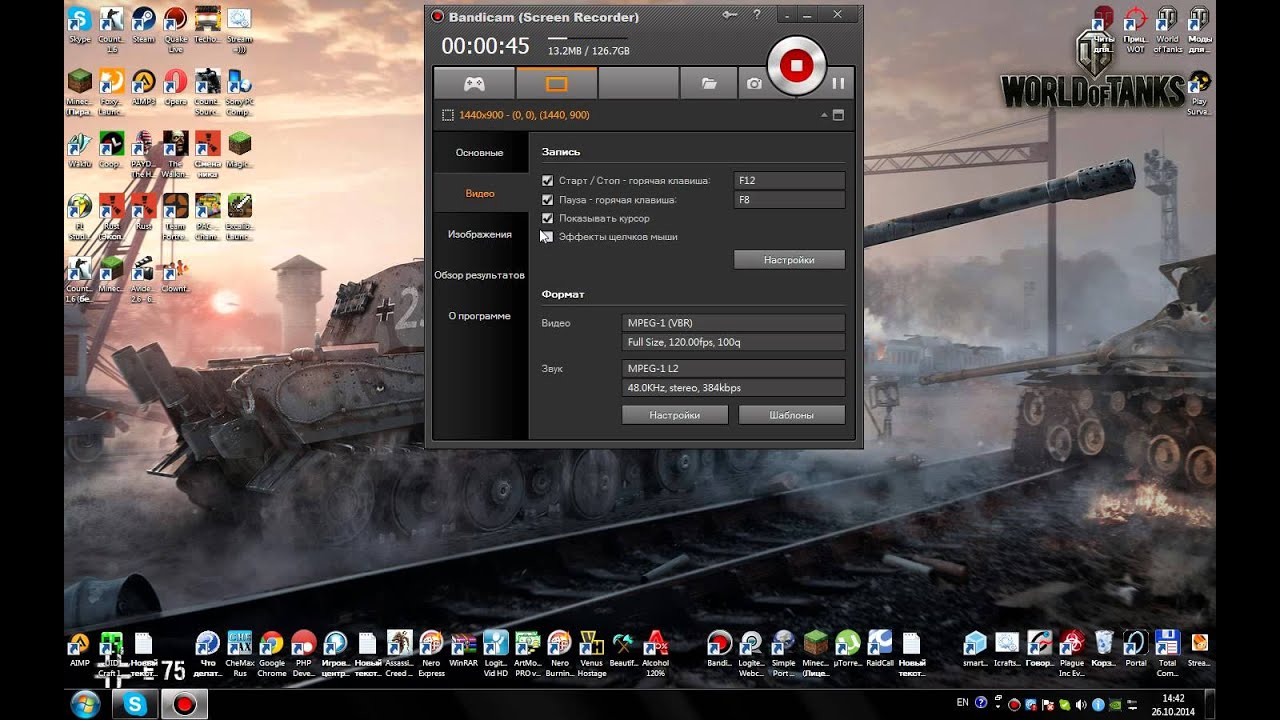Open World of Tanks desktop shortcut
Viewport: 1280px width, 720px height.
click(x=1167, y=30)
